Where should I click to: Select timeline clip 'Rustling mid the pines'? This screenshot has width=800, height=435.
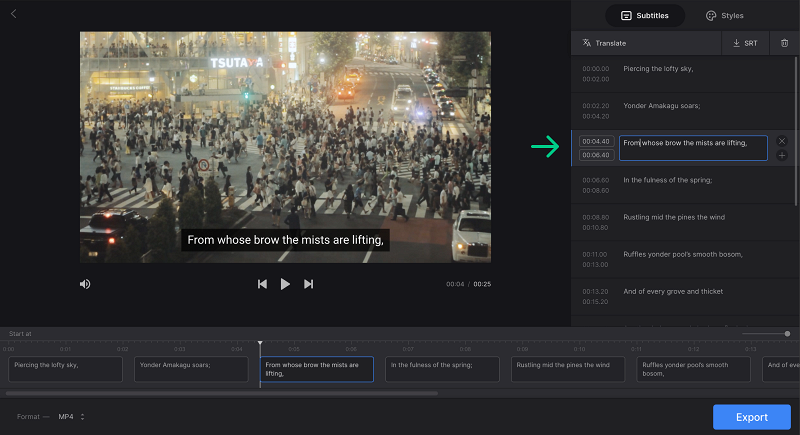tap(568, 369)
